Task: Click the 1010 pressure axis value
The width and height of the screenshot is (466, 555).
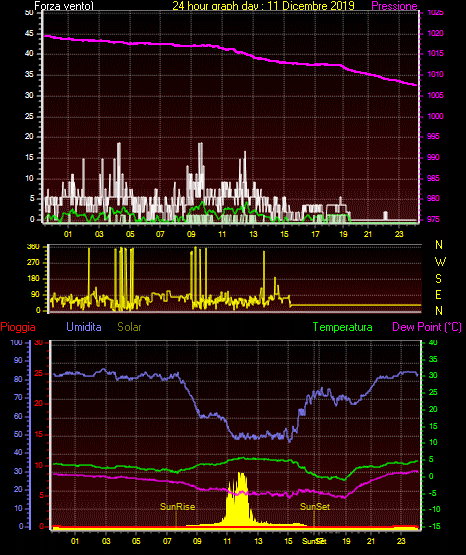Action: pos(436,74)
